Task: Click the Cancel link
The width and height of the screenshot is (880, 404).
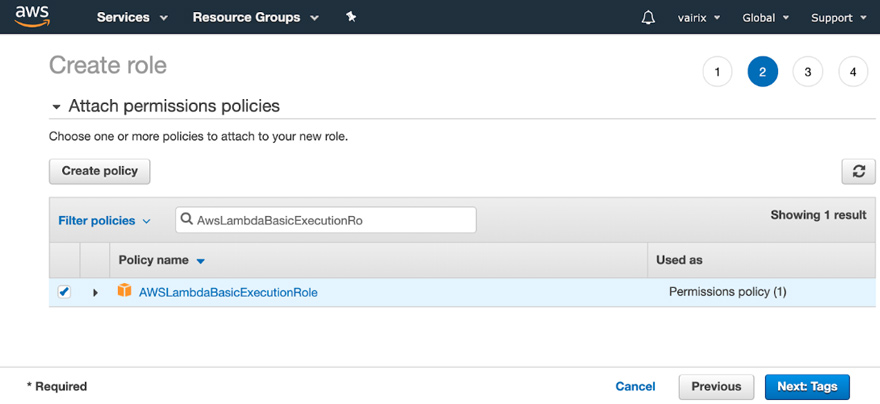Action: point(635,387)
